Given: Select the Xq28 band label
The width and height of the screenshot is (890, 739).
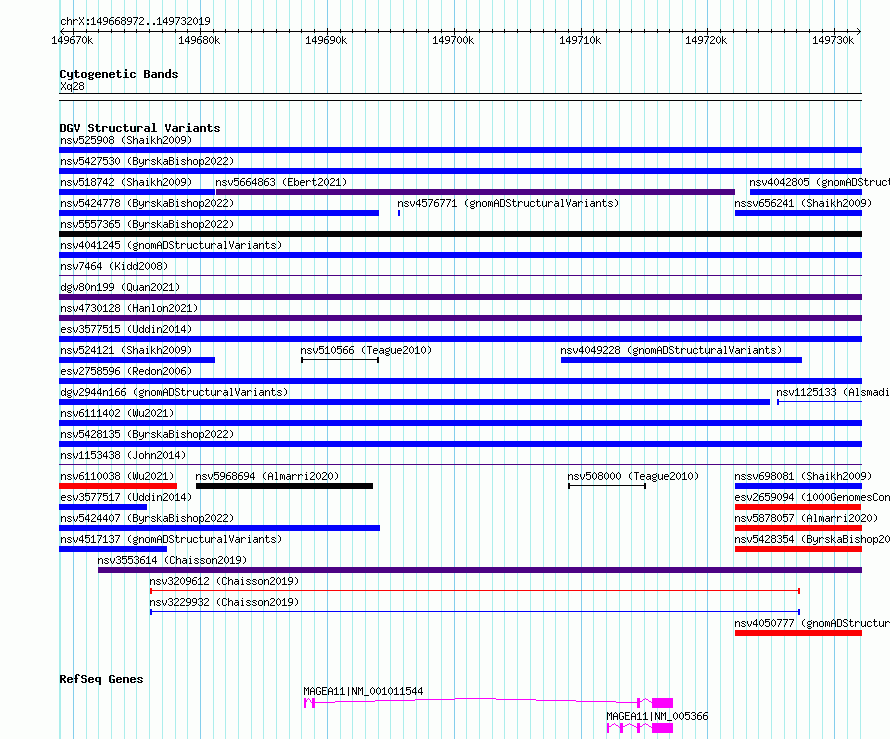Looking at the screenshot, I should pyautogui.click(x=72, y=86).
